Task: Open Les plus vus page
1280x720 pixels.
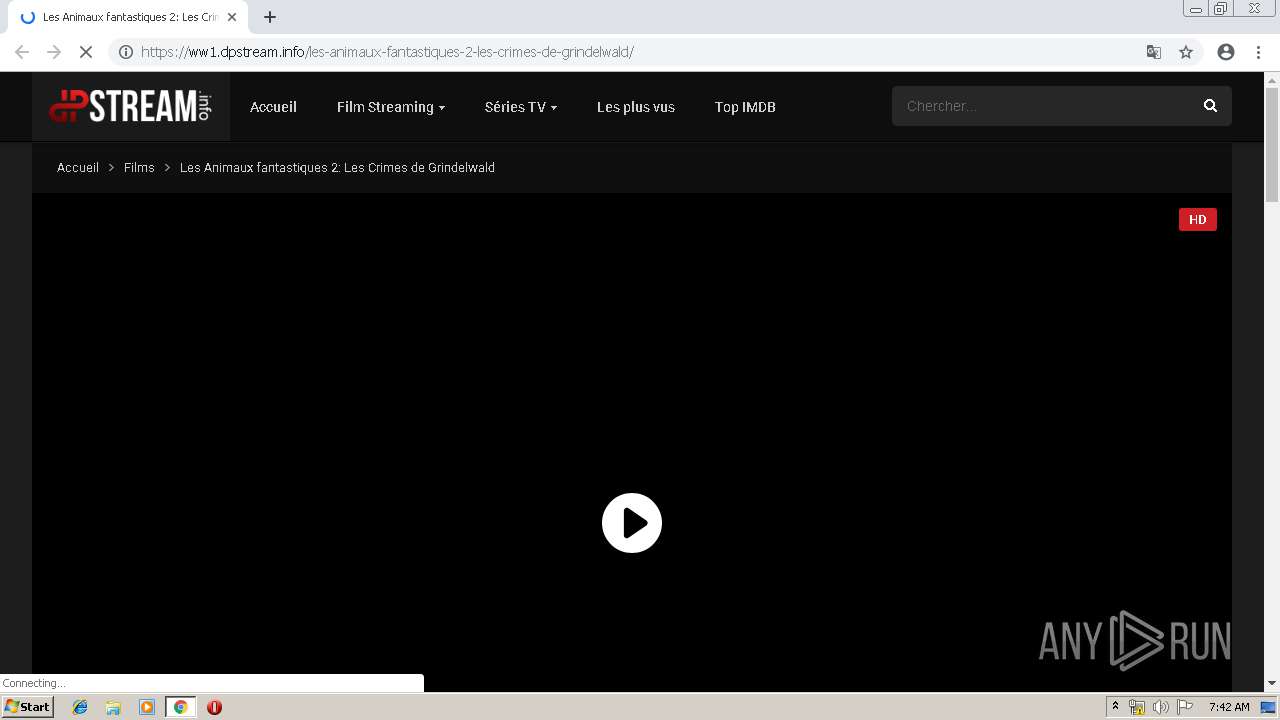Action: [x=636, y=107]
